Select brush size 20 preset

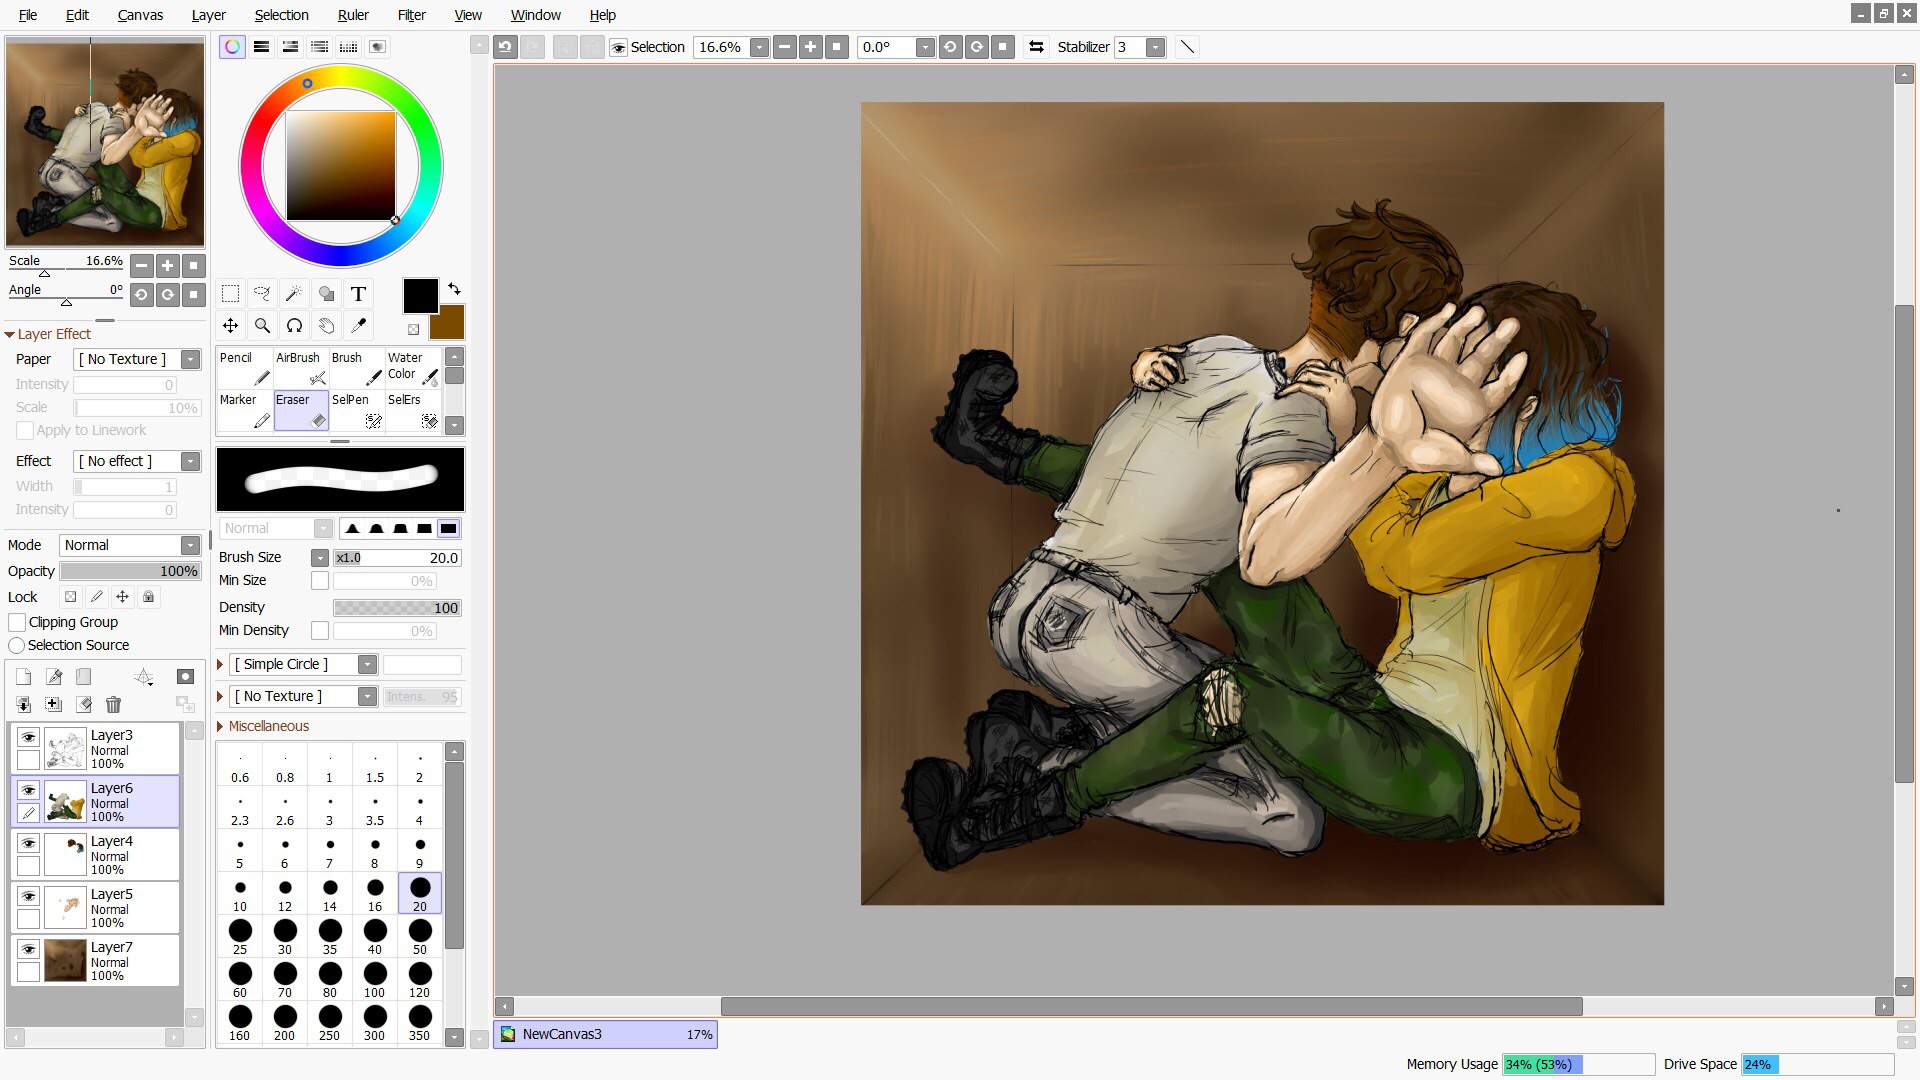coord(420,894)
